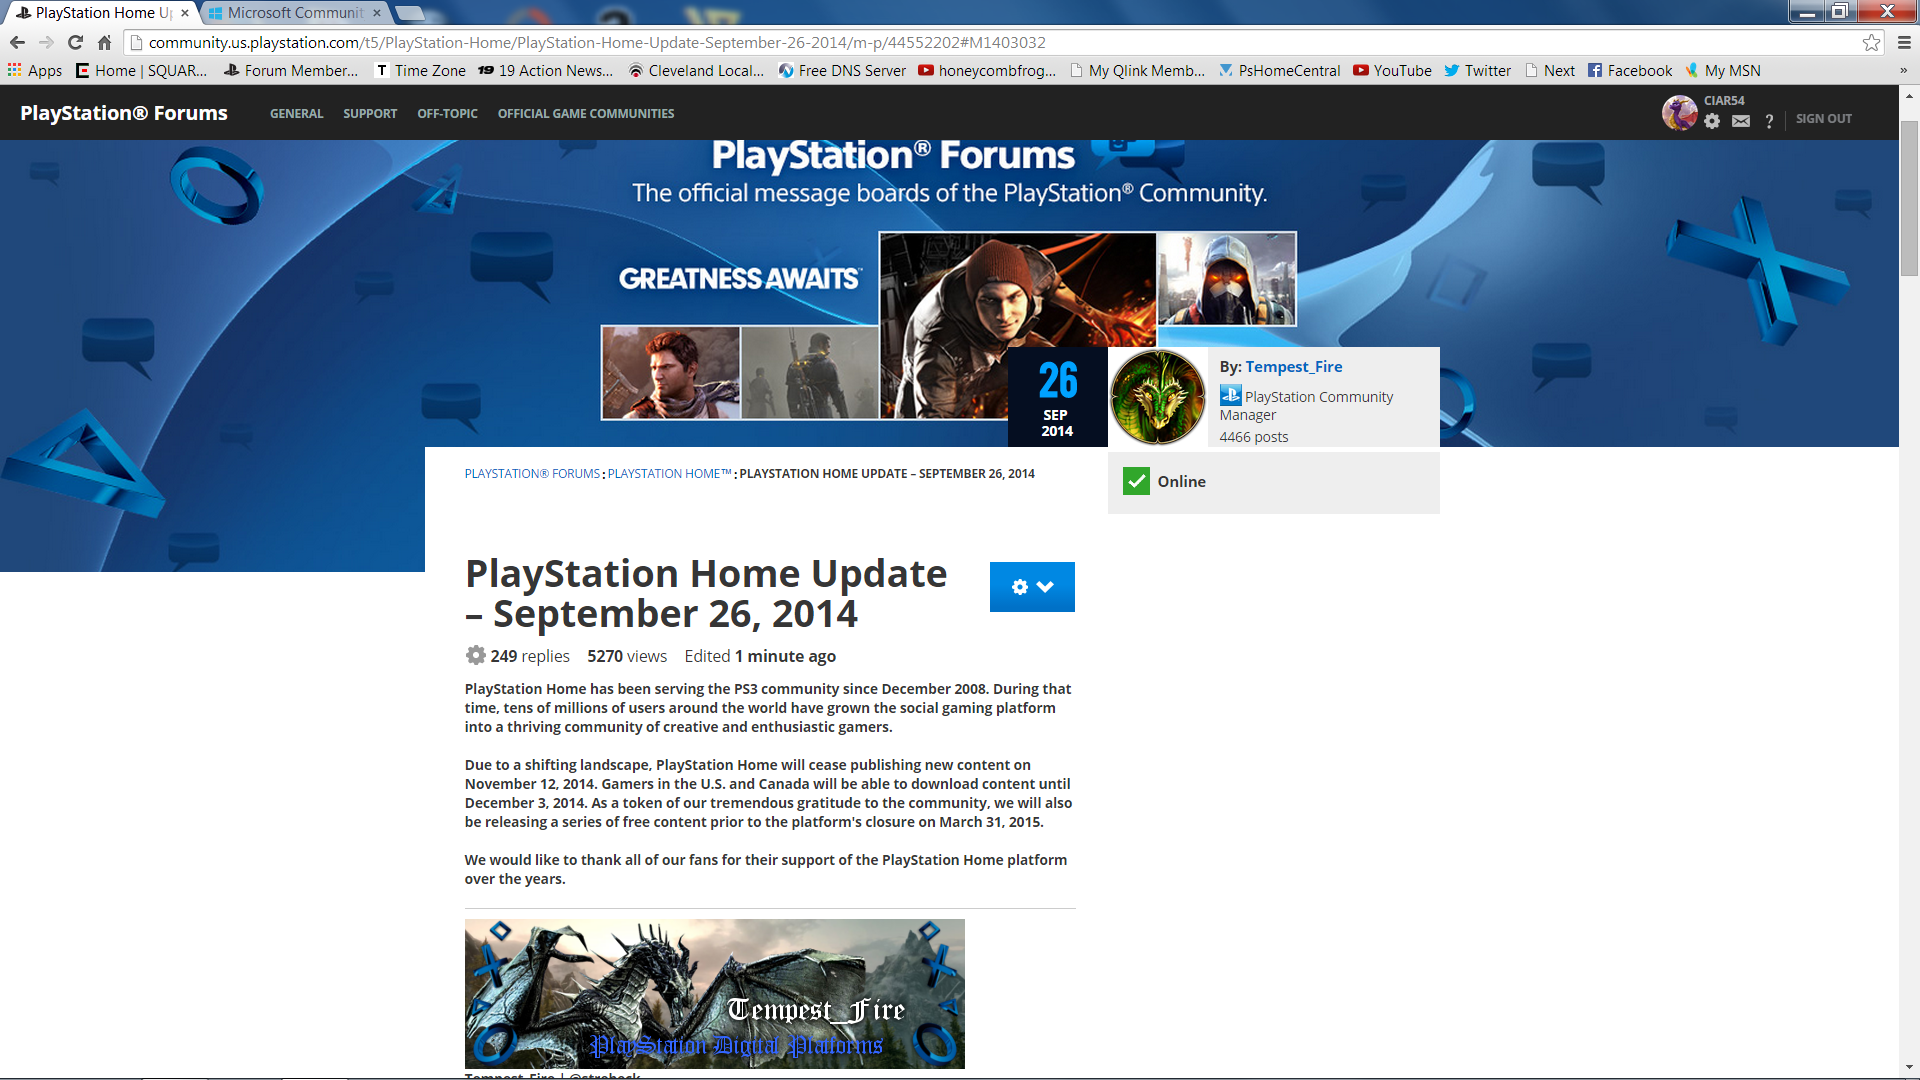This screenshot has width=1920, height=1080.
Task: Expand the blue post options gear dropdown
Action: [x=1032, y=587]
